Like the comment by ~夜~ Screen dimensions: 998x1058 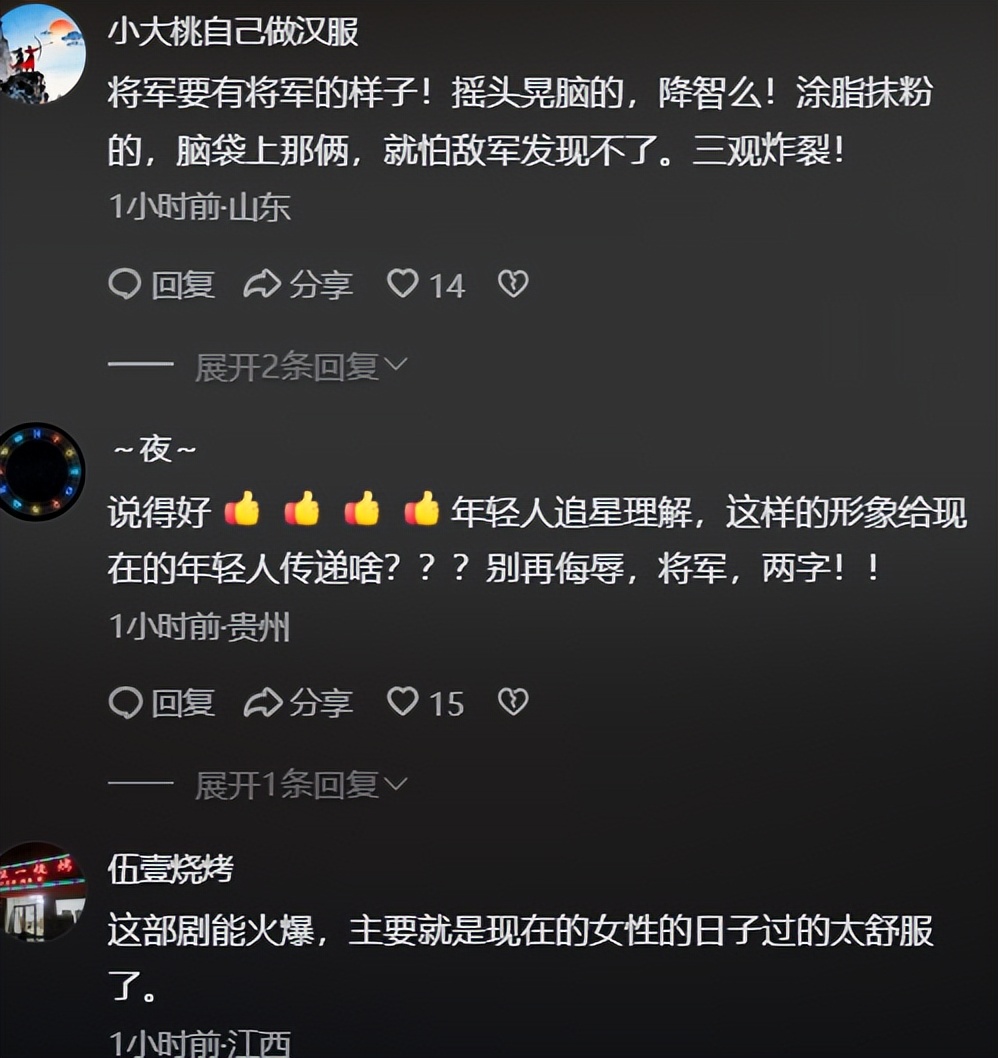402,702
